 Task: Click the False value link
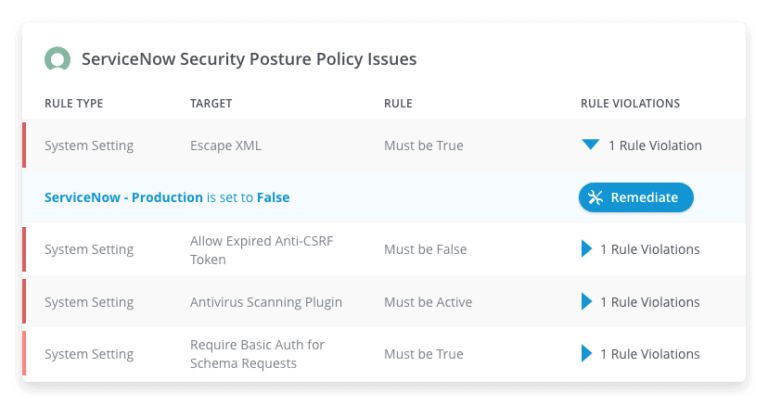[x=273, y=197]
